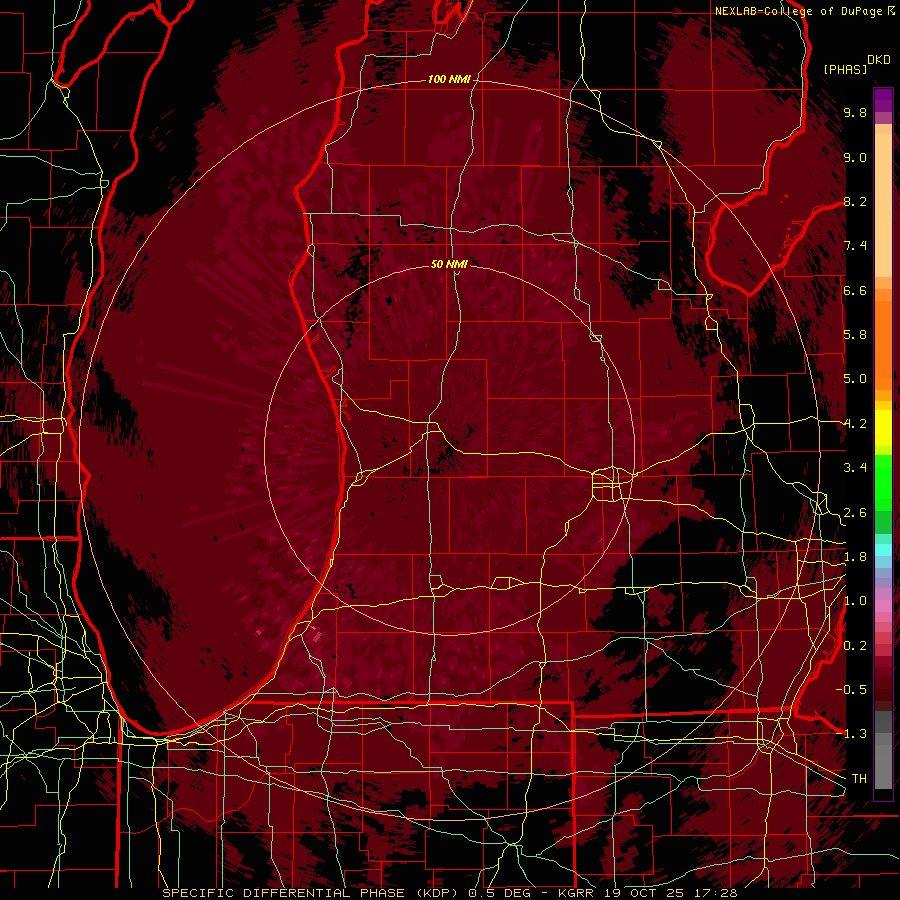The width and height of the screenshot is (900, 900).
Task: Select the 8.2 value on the scale
Action: [x=855, y=201]
